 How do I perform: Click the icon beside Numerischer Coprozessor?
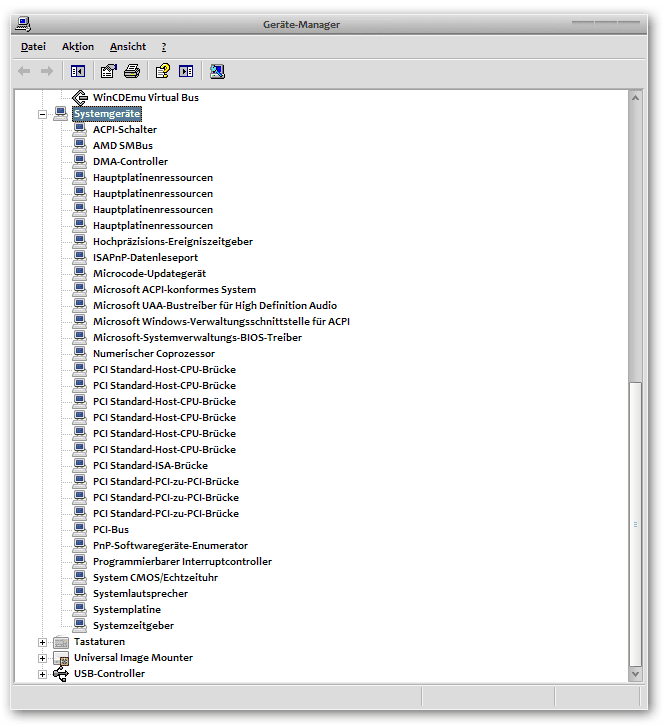tap(80, 353)
